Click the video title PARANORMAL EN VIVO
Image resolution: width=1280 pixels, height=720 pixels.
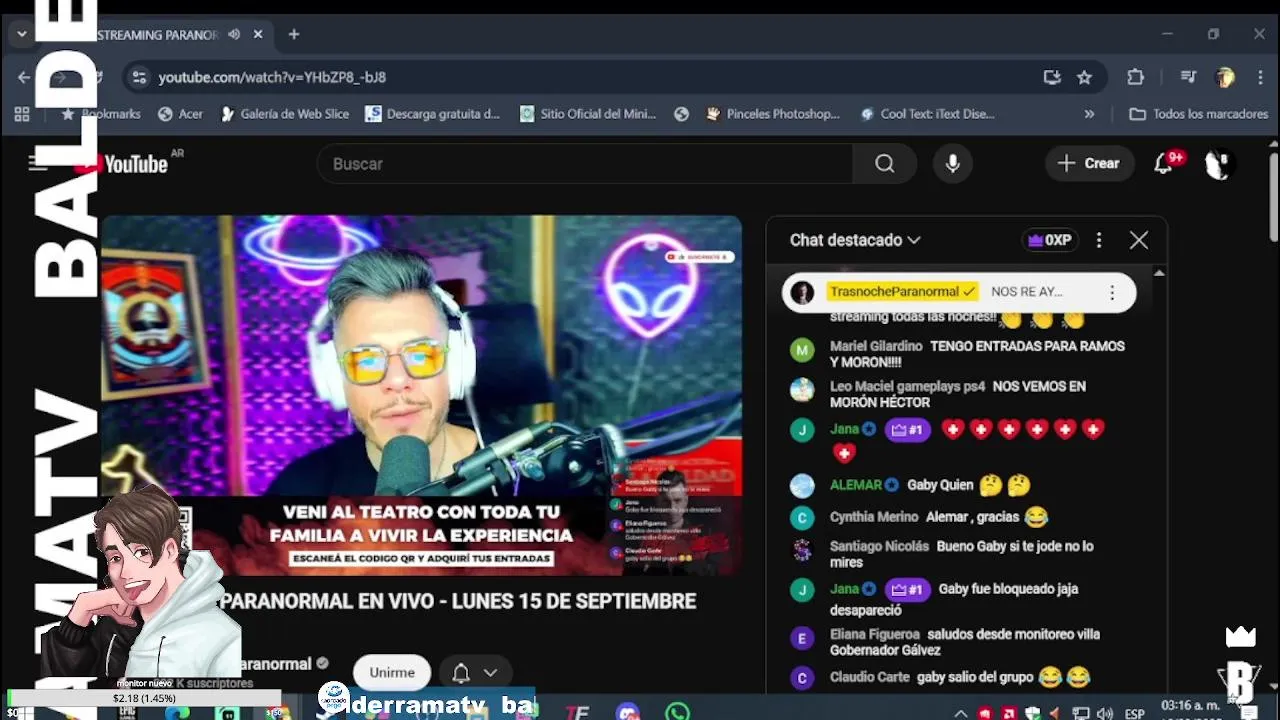[x=458, y=601]
